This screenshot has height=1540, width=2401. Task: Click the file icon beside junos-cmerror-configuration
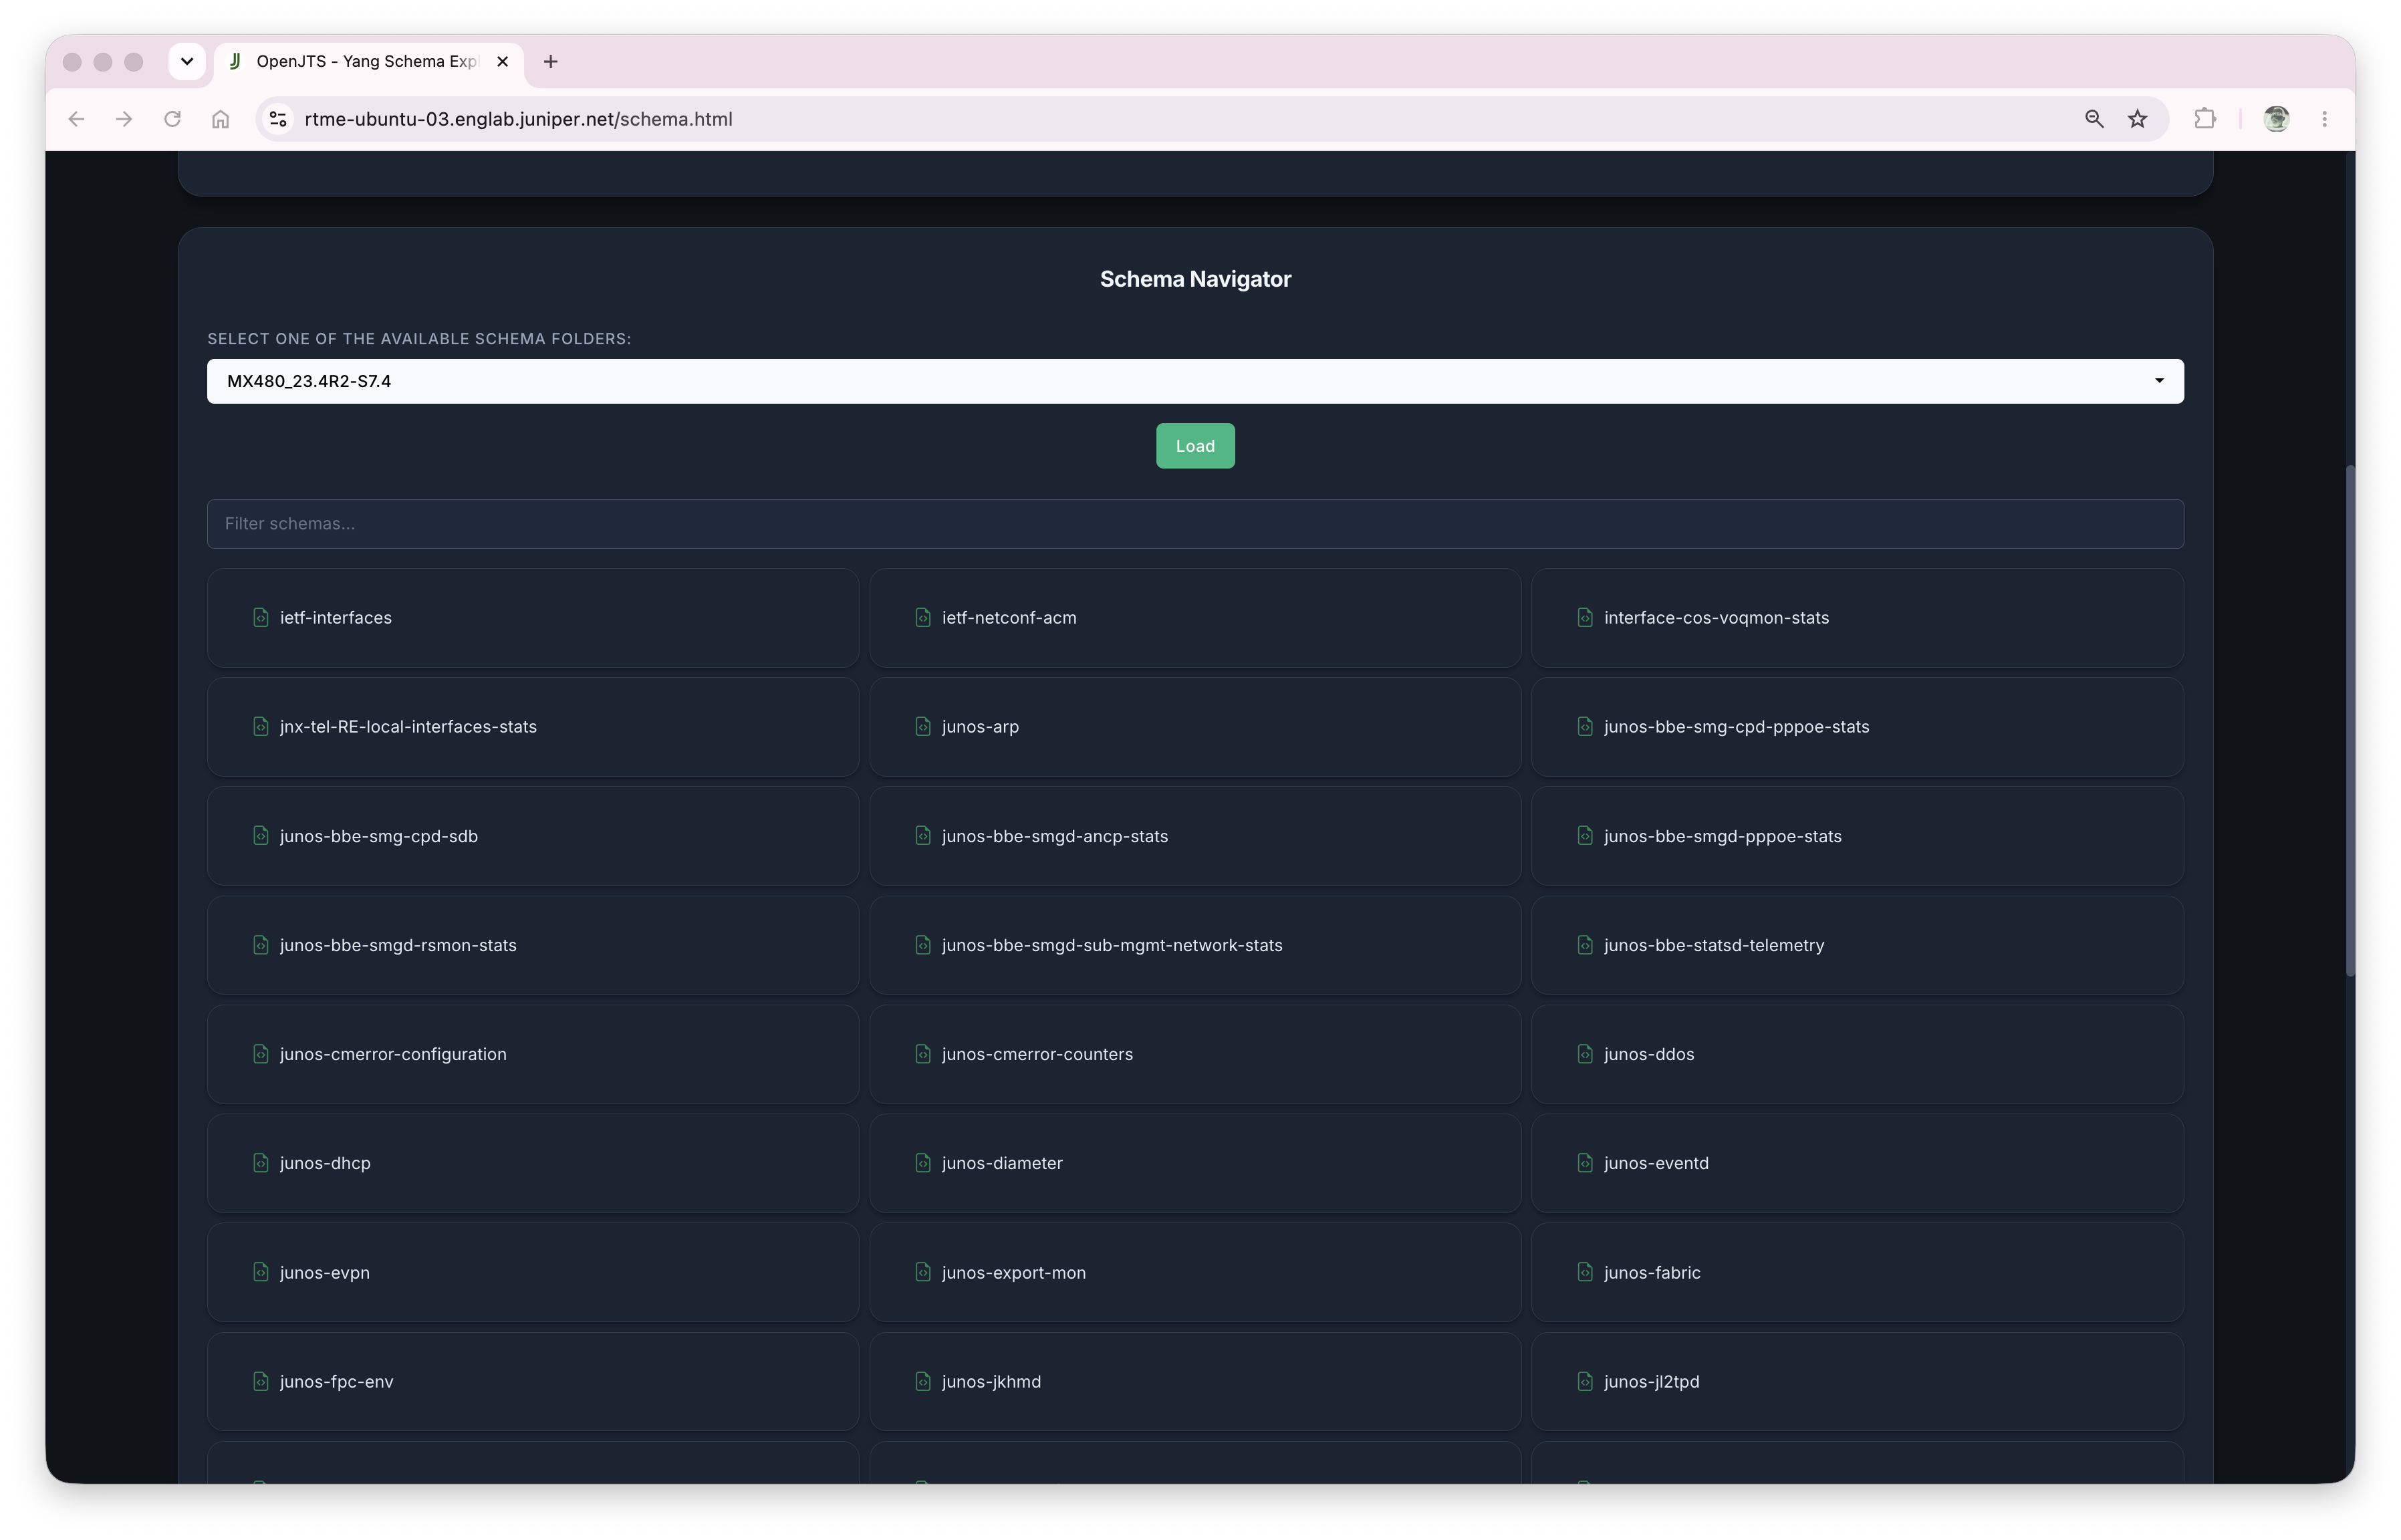(261, 1054)
